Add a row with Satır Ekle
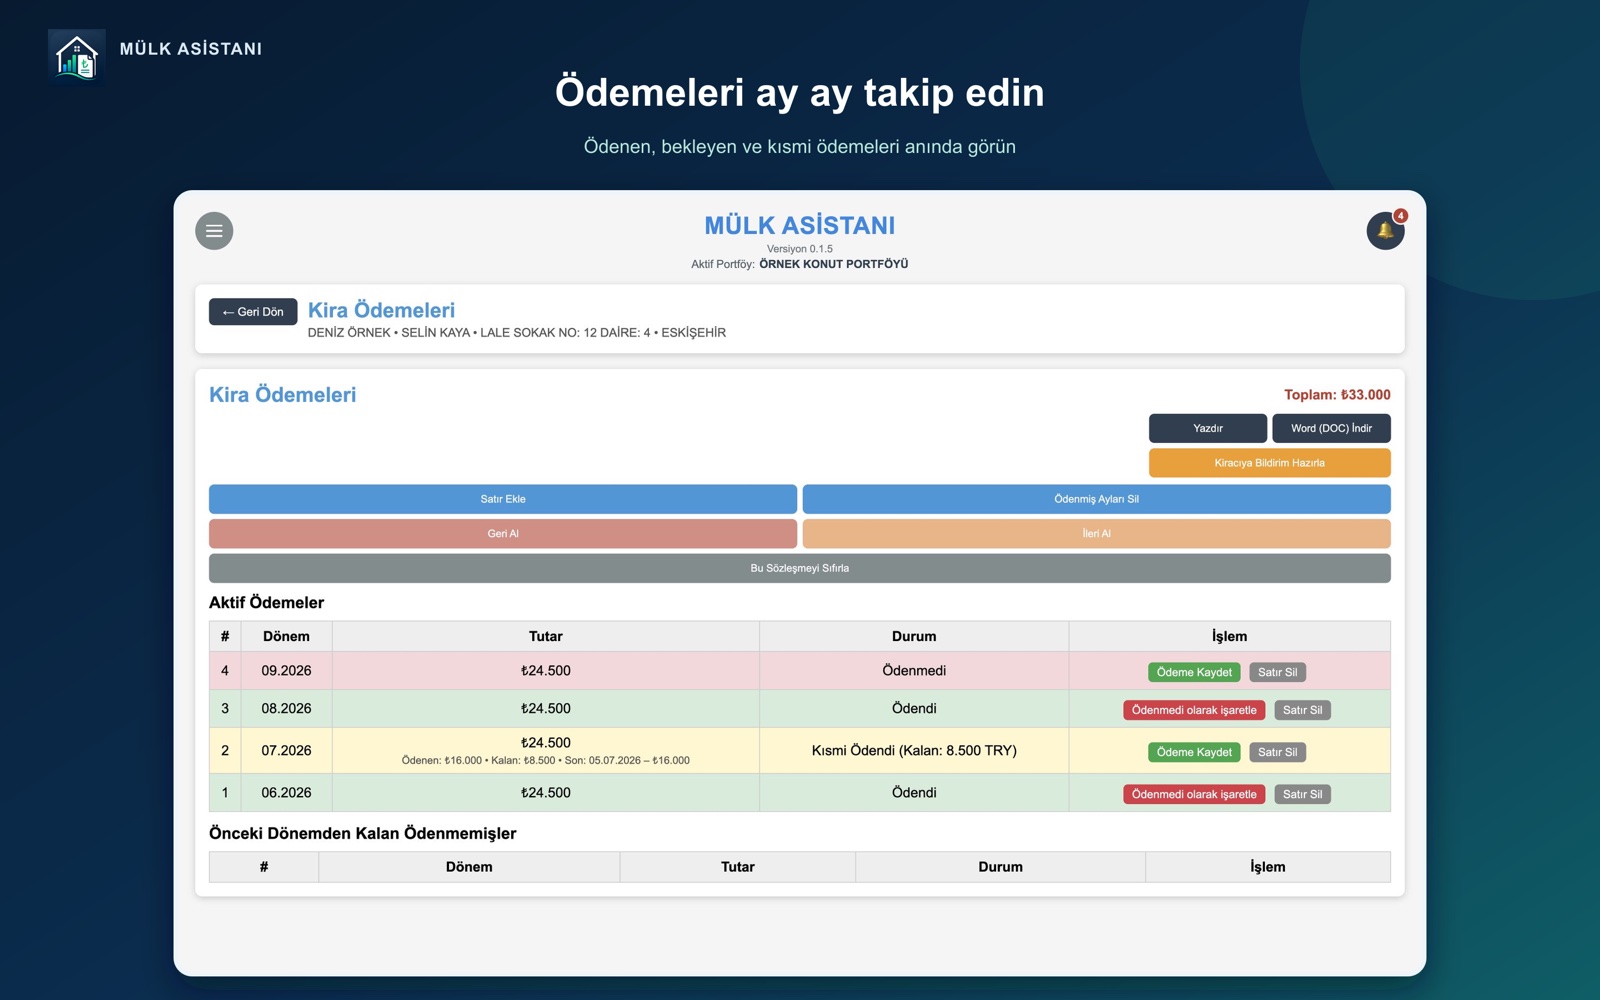 pos(503,499)
